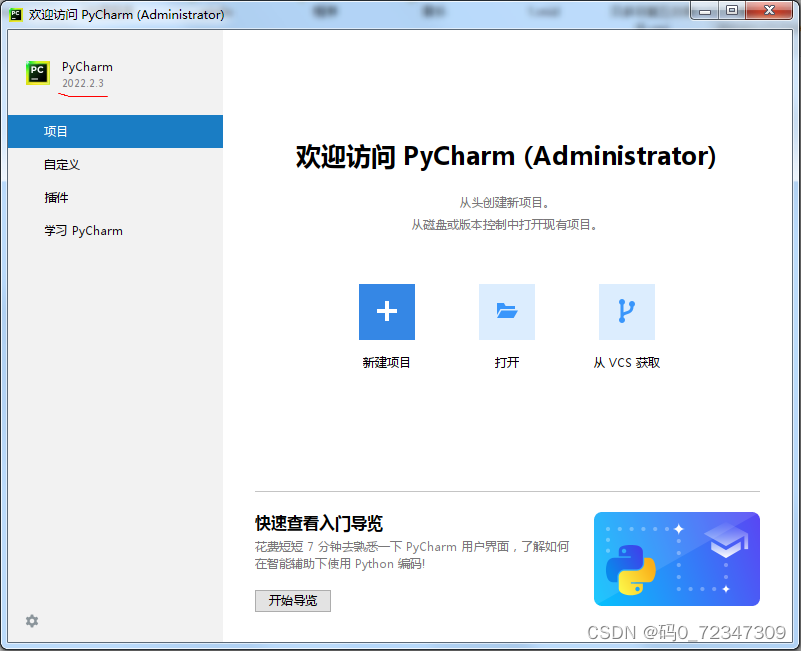Click the New Project plus icon
Screen dimensions: 801x651
pos(387,312)
